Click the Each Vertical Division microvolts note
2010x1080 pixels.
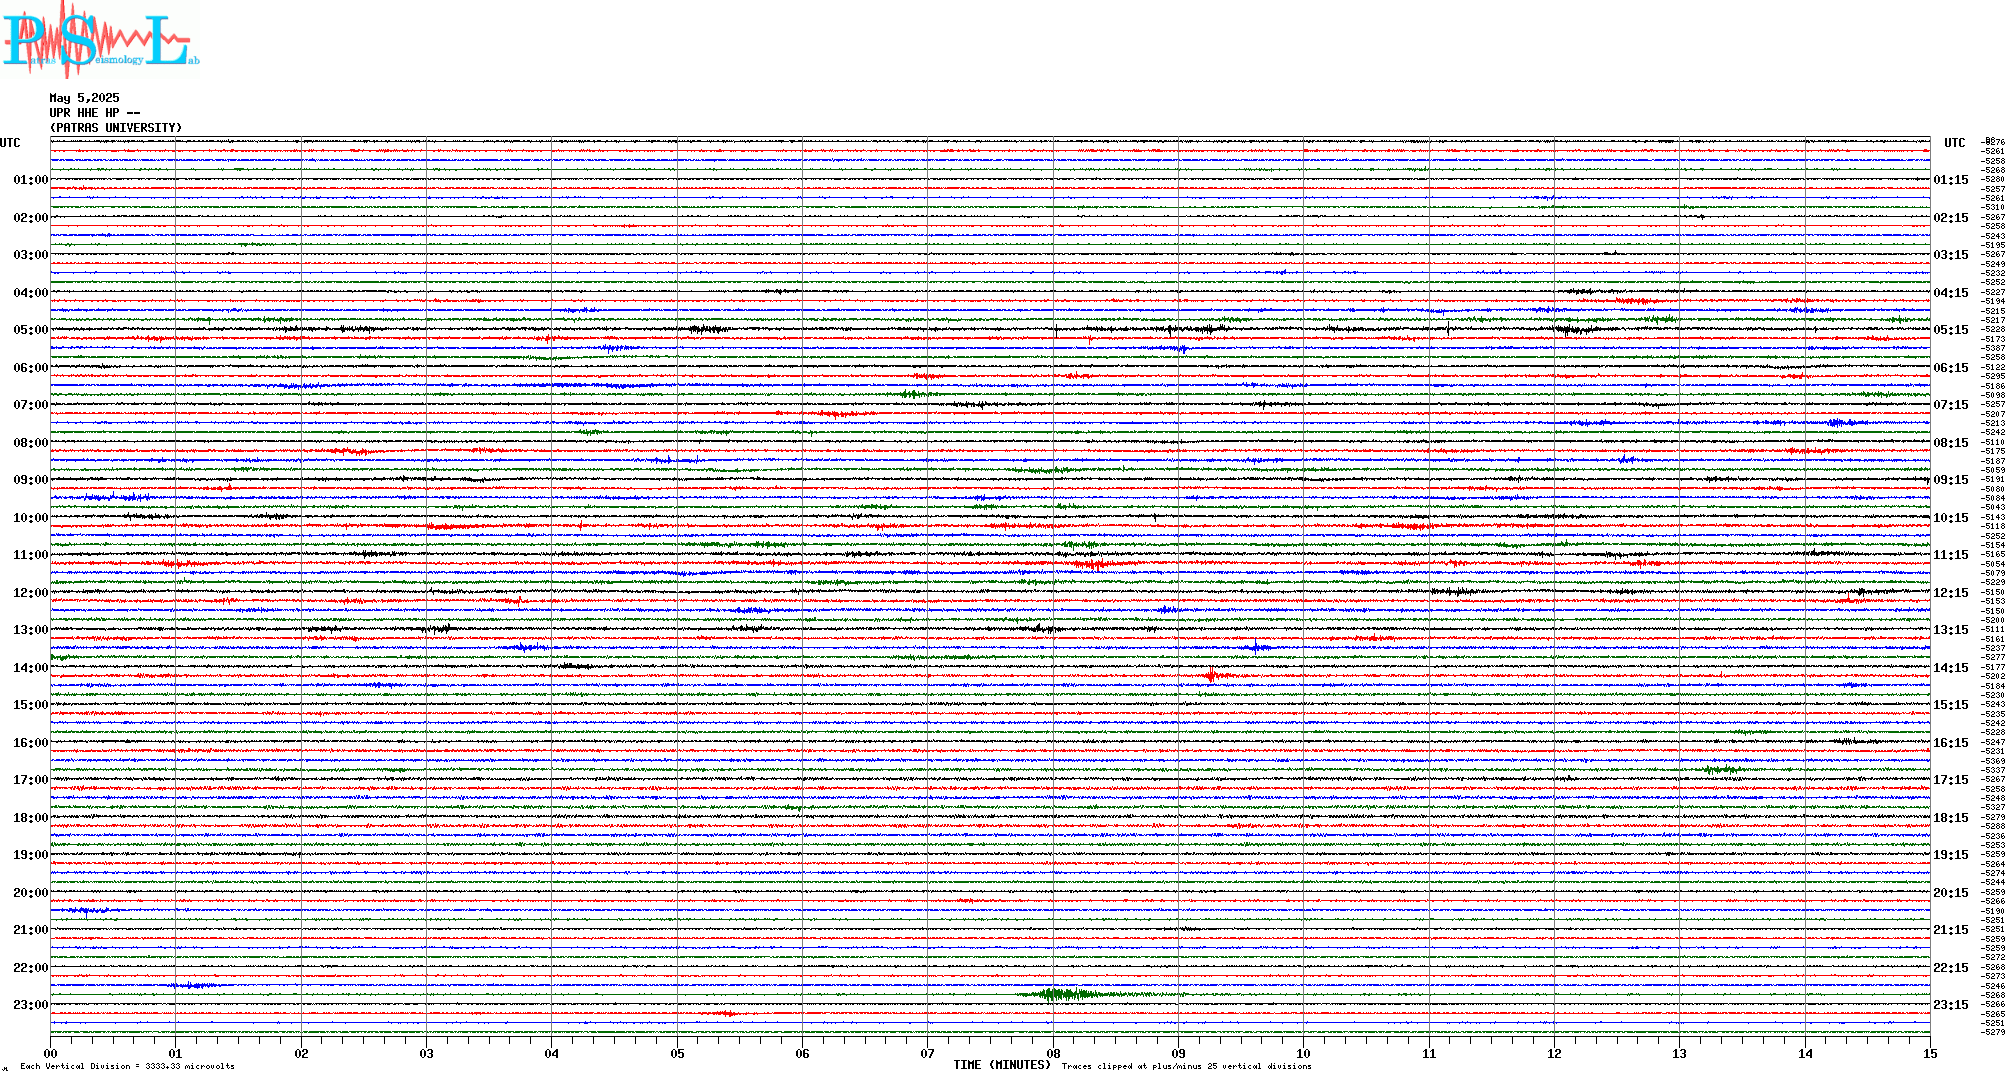click(x=127, y=1066)
